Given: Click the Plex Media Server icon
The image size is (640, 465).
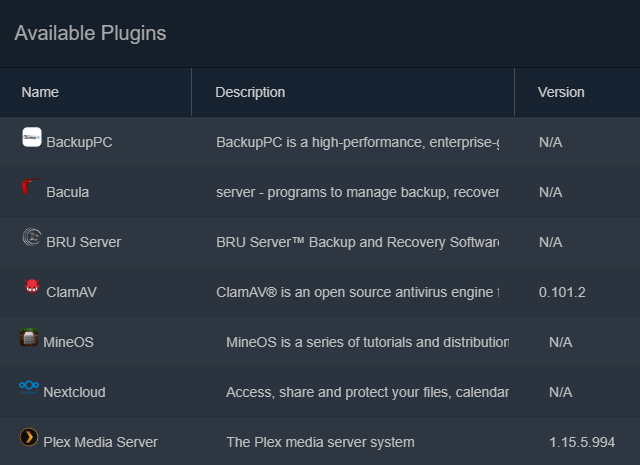Looking at the screenshot, I should pyautogui.click(x=29, y=437).
